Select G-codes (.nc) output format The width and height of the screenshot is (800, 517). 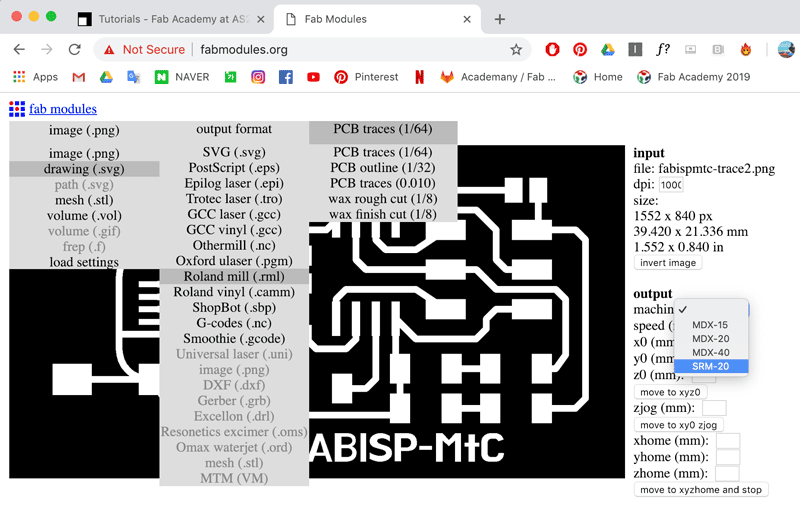(234, 323)
